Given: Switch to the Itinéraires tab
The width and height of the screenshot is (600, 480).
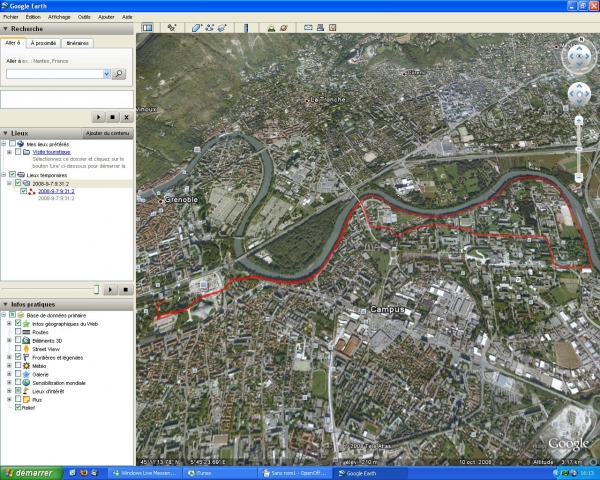Looking at the screenshot, I should click(77, 43).
